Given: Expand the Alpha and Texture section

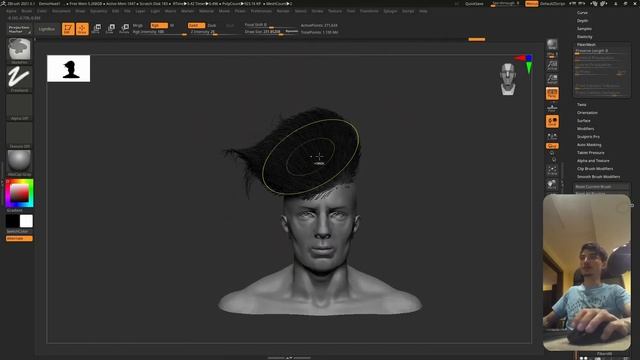Looking at the screenshot, I should 593,160.
